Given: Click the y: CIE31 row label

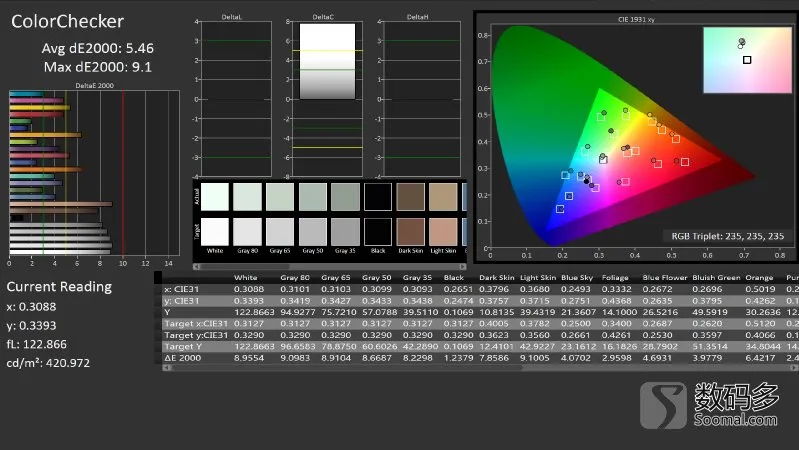Looking at the screenshot, I should tap(181, 301).
